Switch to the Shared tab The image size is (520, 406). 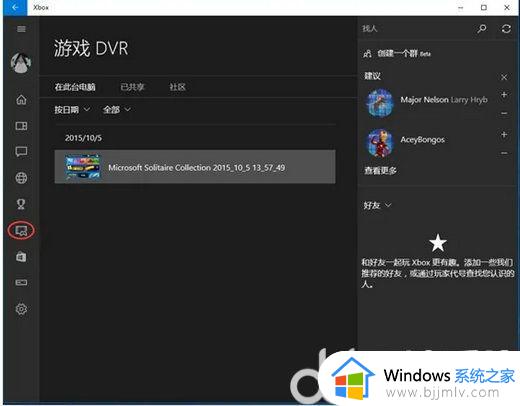[x=132, y=87]
